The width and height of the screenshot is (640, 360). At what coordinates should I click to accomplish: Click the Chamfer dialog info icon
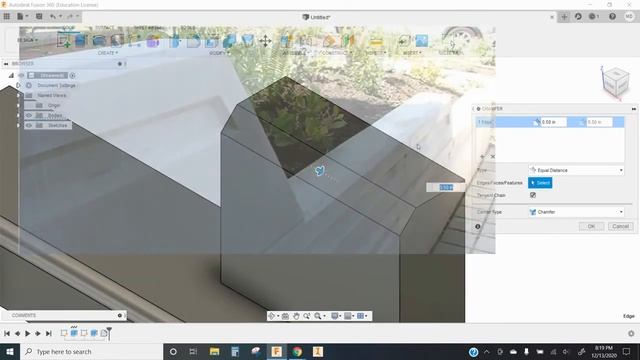tap(478, 227)
